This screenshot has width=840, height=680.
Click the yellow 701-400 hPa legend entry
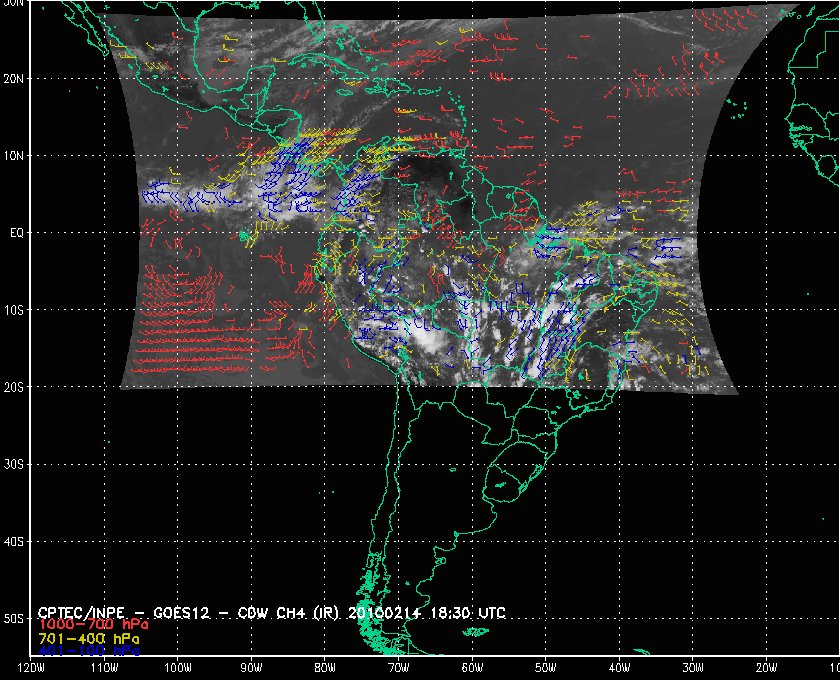pos(88,639)
